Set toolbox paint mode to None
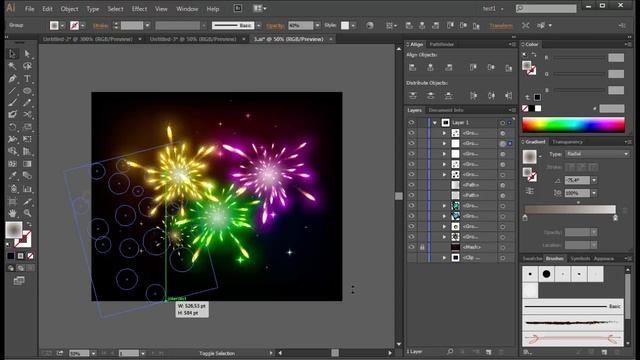The height and width of the screenshot is (360, 640). coord(30,256)
